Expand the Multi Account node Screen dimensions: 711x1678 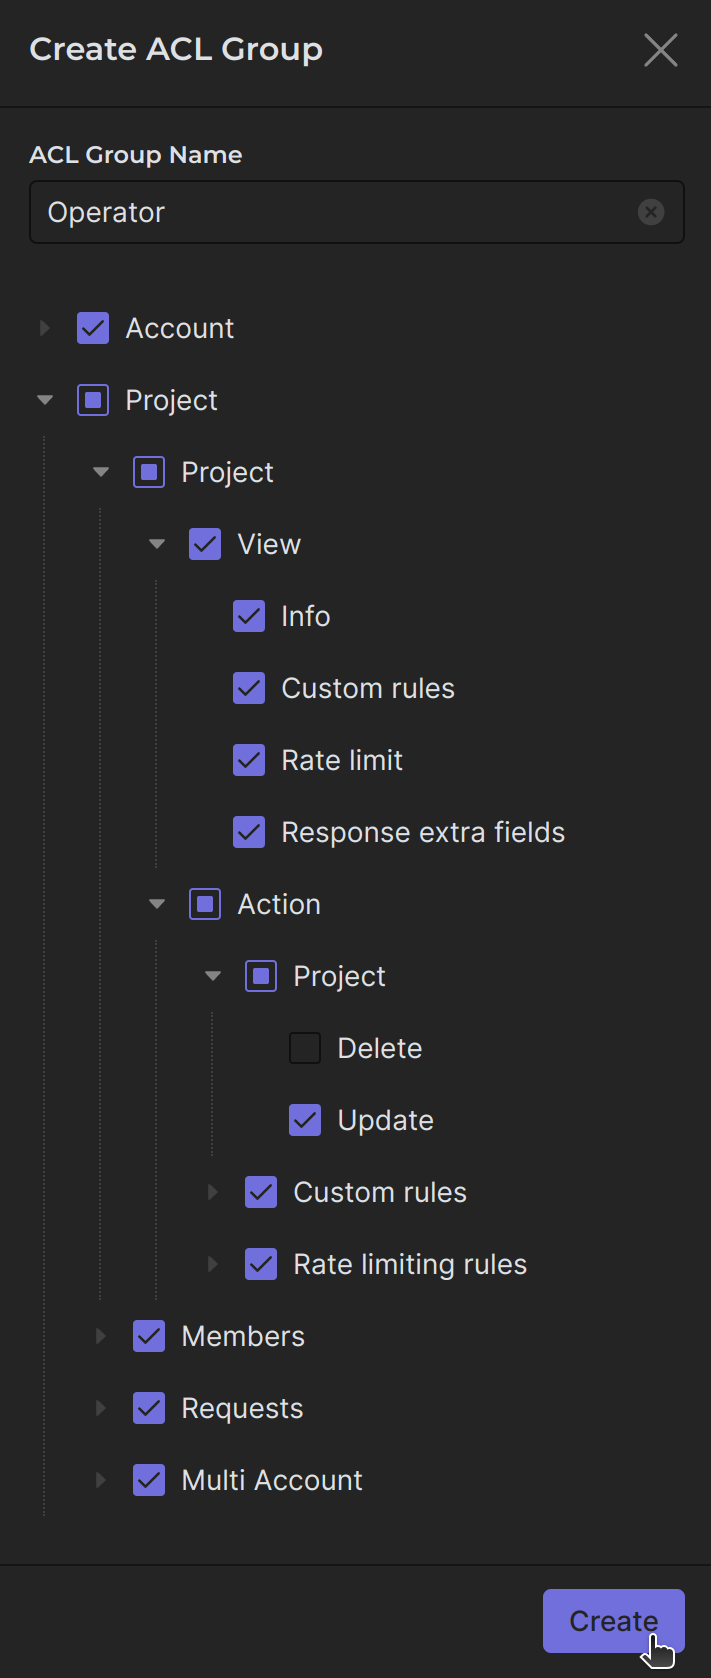pyautogui.click(x=101, y=1480)
